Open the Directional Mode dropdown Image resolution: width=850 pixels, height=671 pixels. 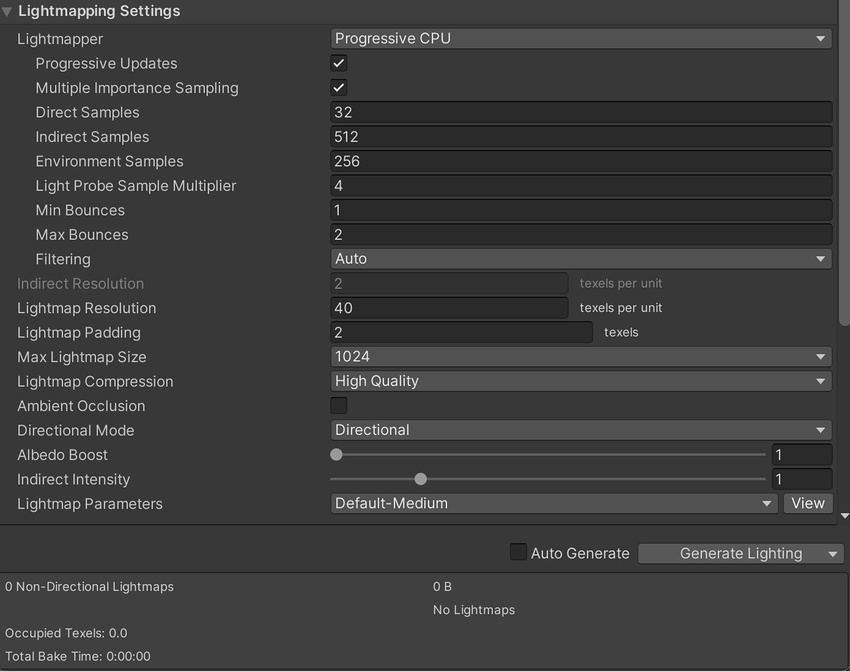tap(580, 430)
